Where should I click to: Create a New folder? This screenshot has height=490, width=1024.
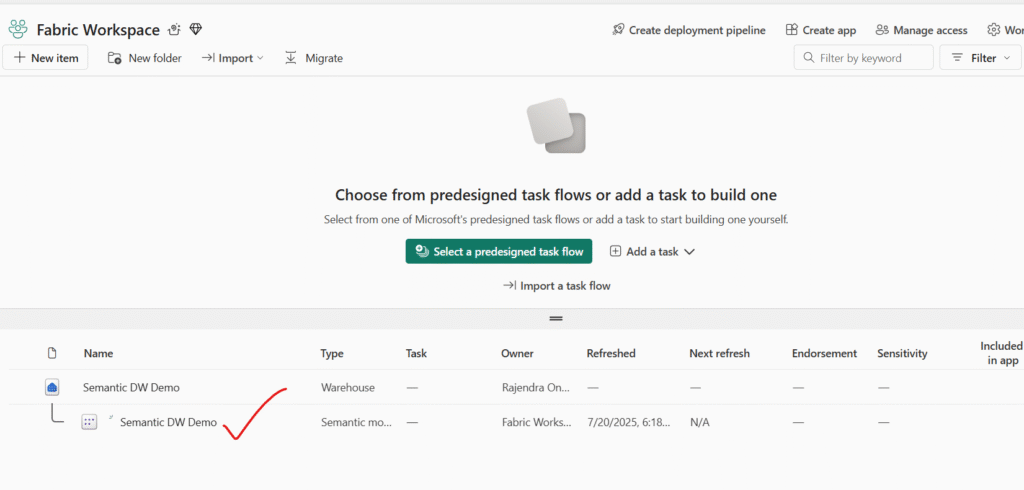144,58
